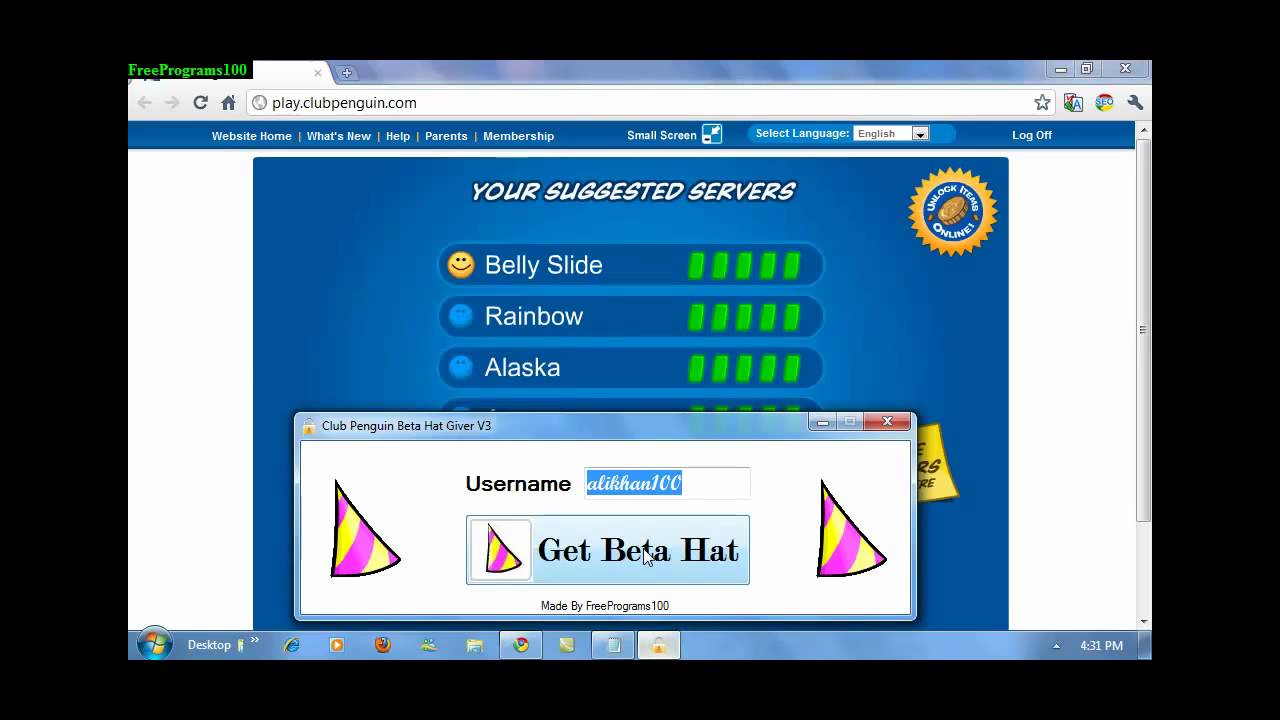The image size is (1280, 720).
Task: Launch Internet Explorer from the taskbar
Action: (291, 645)
